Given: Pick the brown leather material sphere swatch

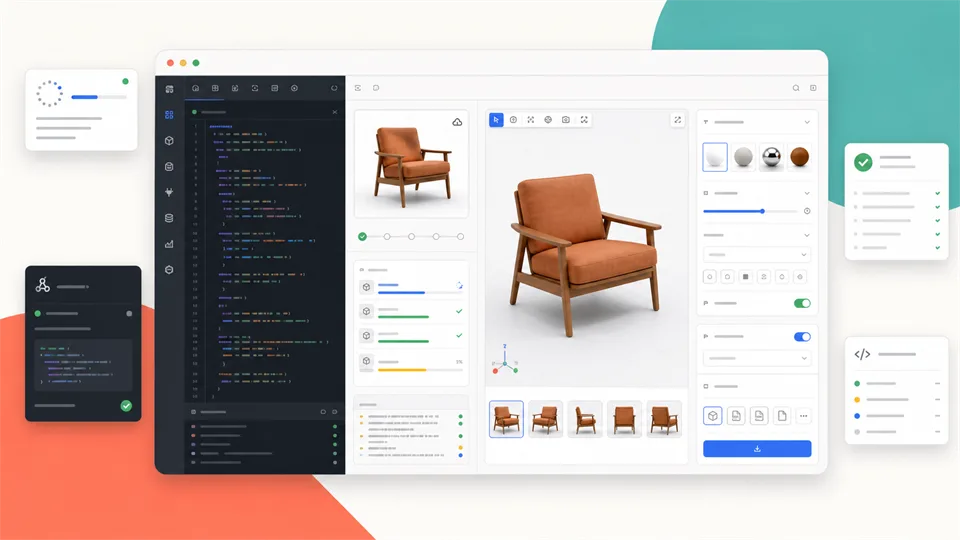Looking at the screenshot, I should pyautogui.click(x=799, y=157).
